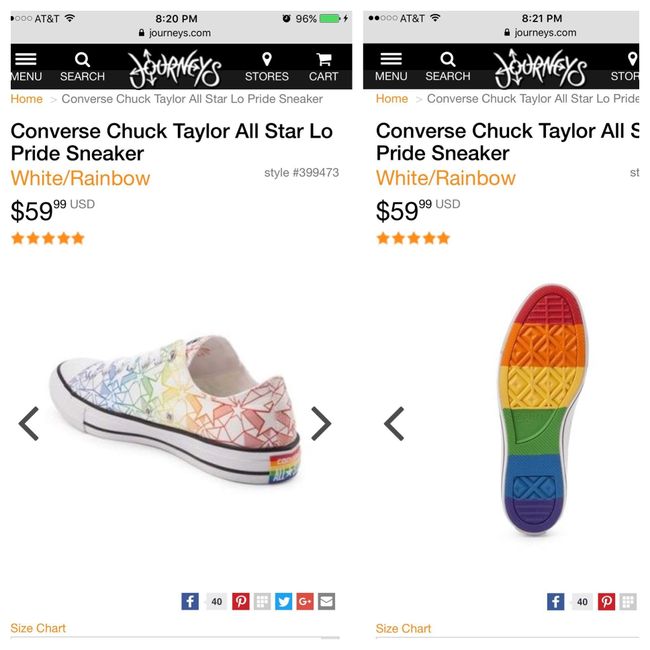Viewport: 650px width, 650px height.
Task: Click the Google Plus share icon
Action: [305, 601]
